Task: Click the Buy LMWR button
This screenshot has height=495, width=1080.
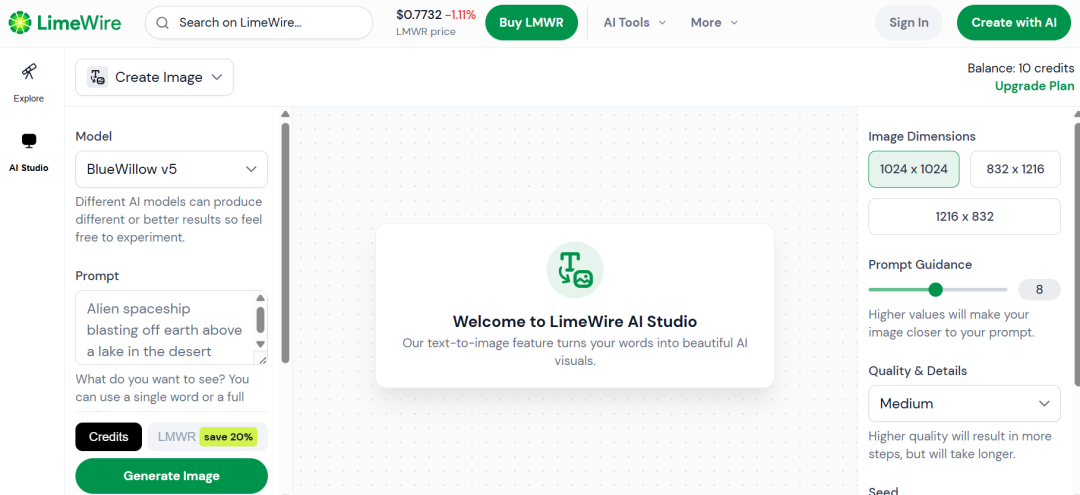Action: pyautogui.click(x=531, y=23)
